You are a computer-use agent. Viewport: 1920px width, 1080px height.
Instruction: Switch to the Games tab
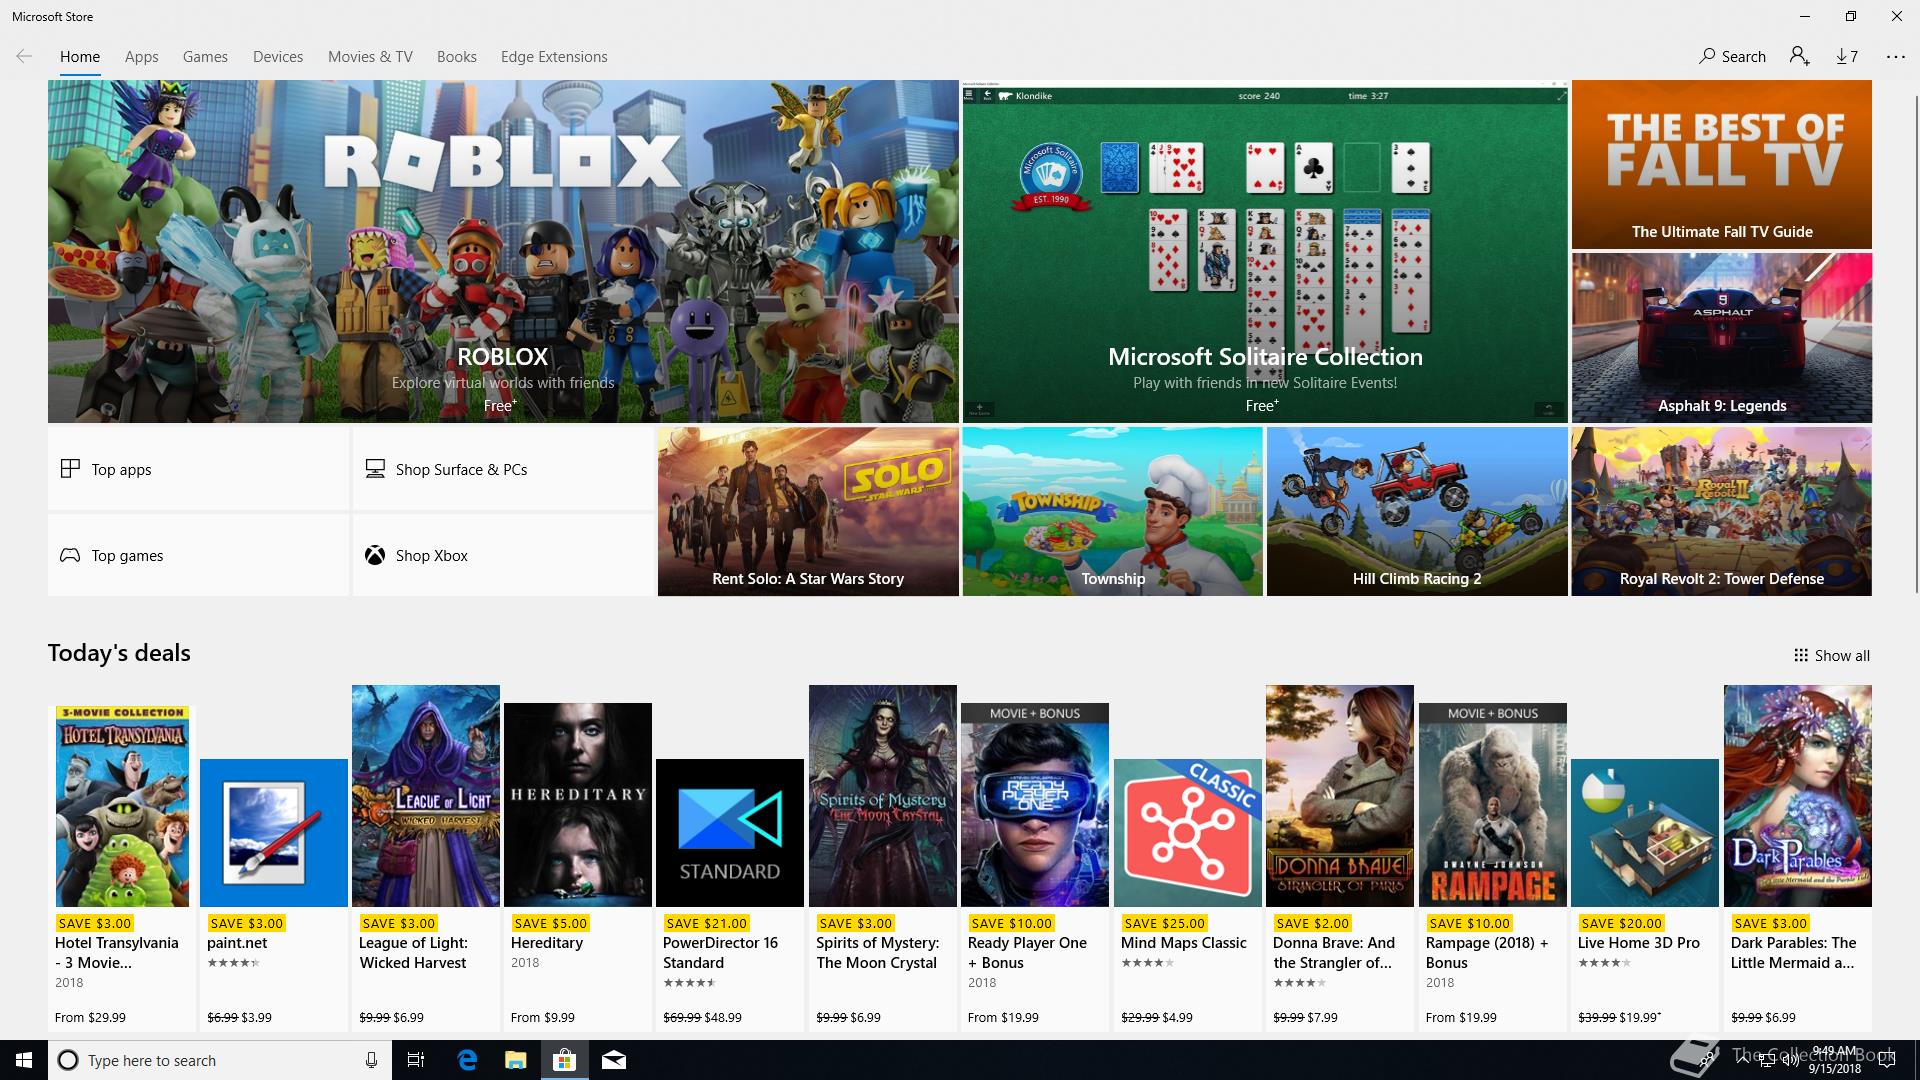coord(205,56)
